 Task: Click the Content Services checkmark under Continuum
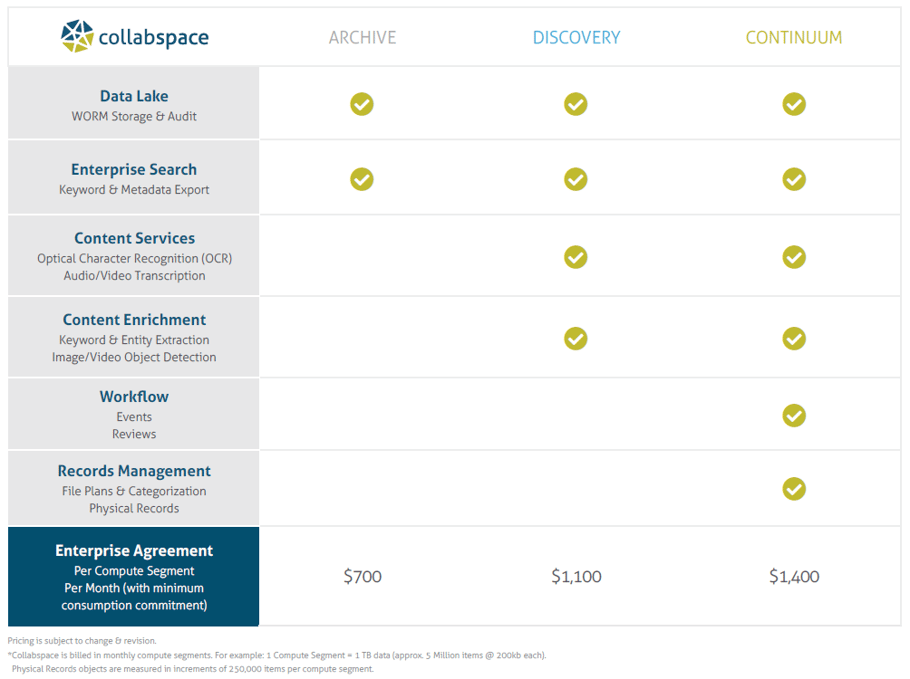click(794, 257)
